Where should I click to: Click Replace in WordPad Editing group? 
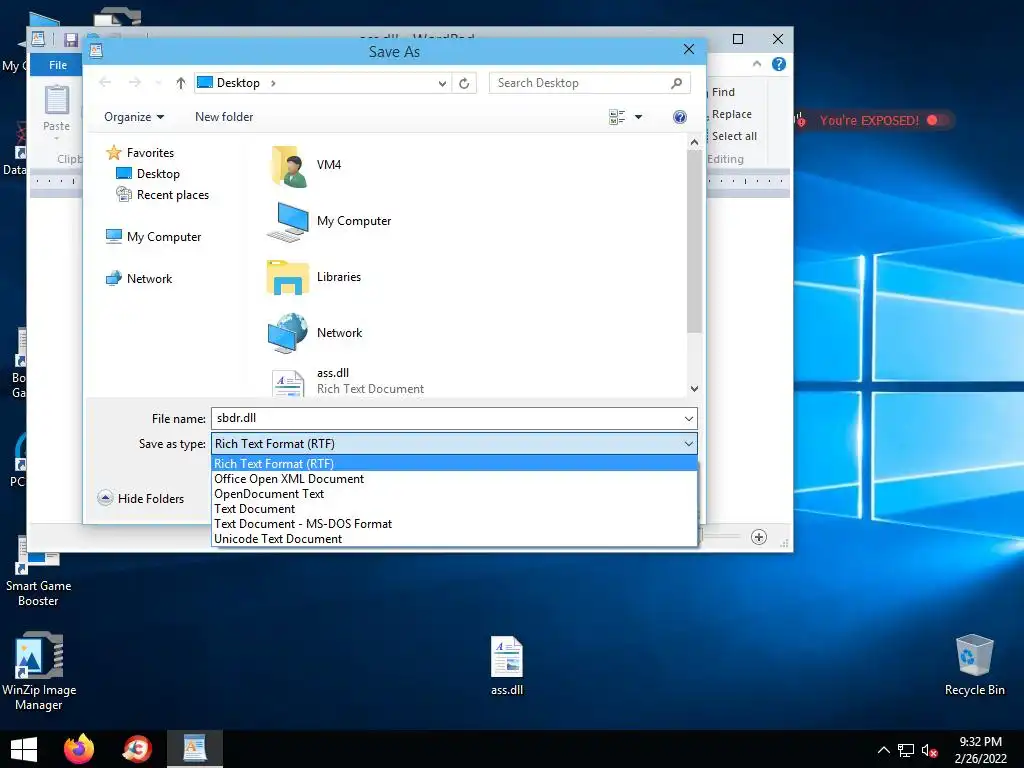click(731, 114)
